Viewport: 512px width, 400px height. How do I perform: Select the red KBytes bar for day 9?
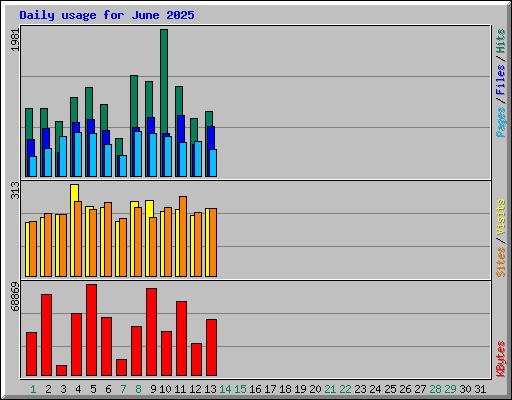click(x=151, y=332)
